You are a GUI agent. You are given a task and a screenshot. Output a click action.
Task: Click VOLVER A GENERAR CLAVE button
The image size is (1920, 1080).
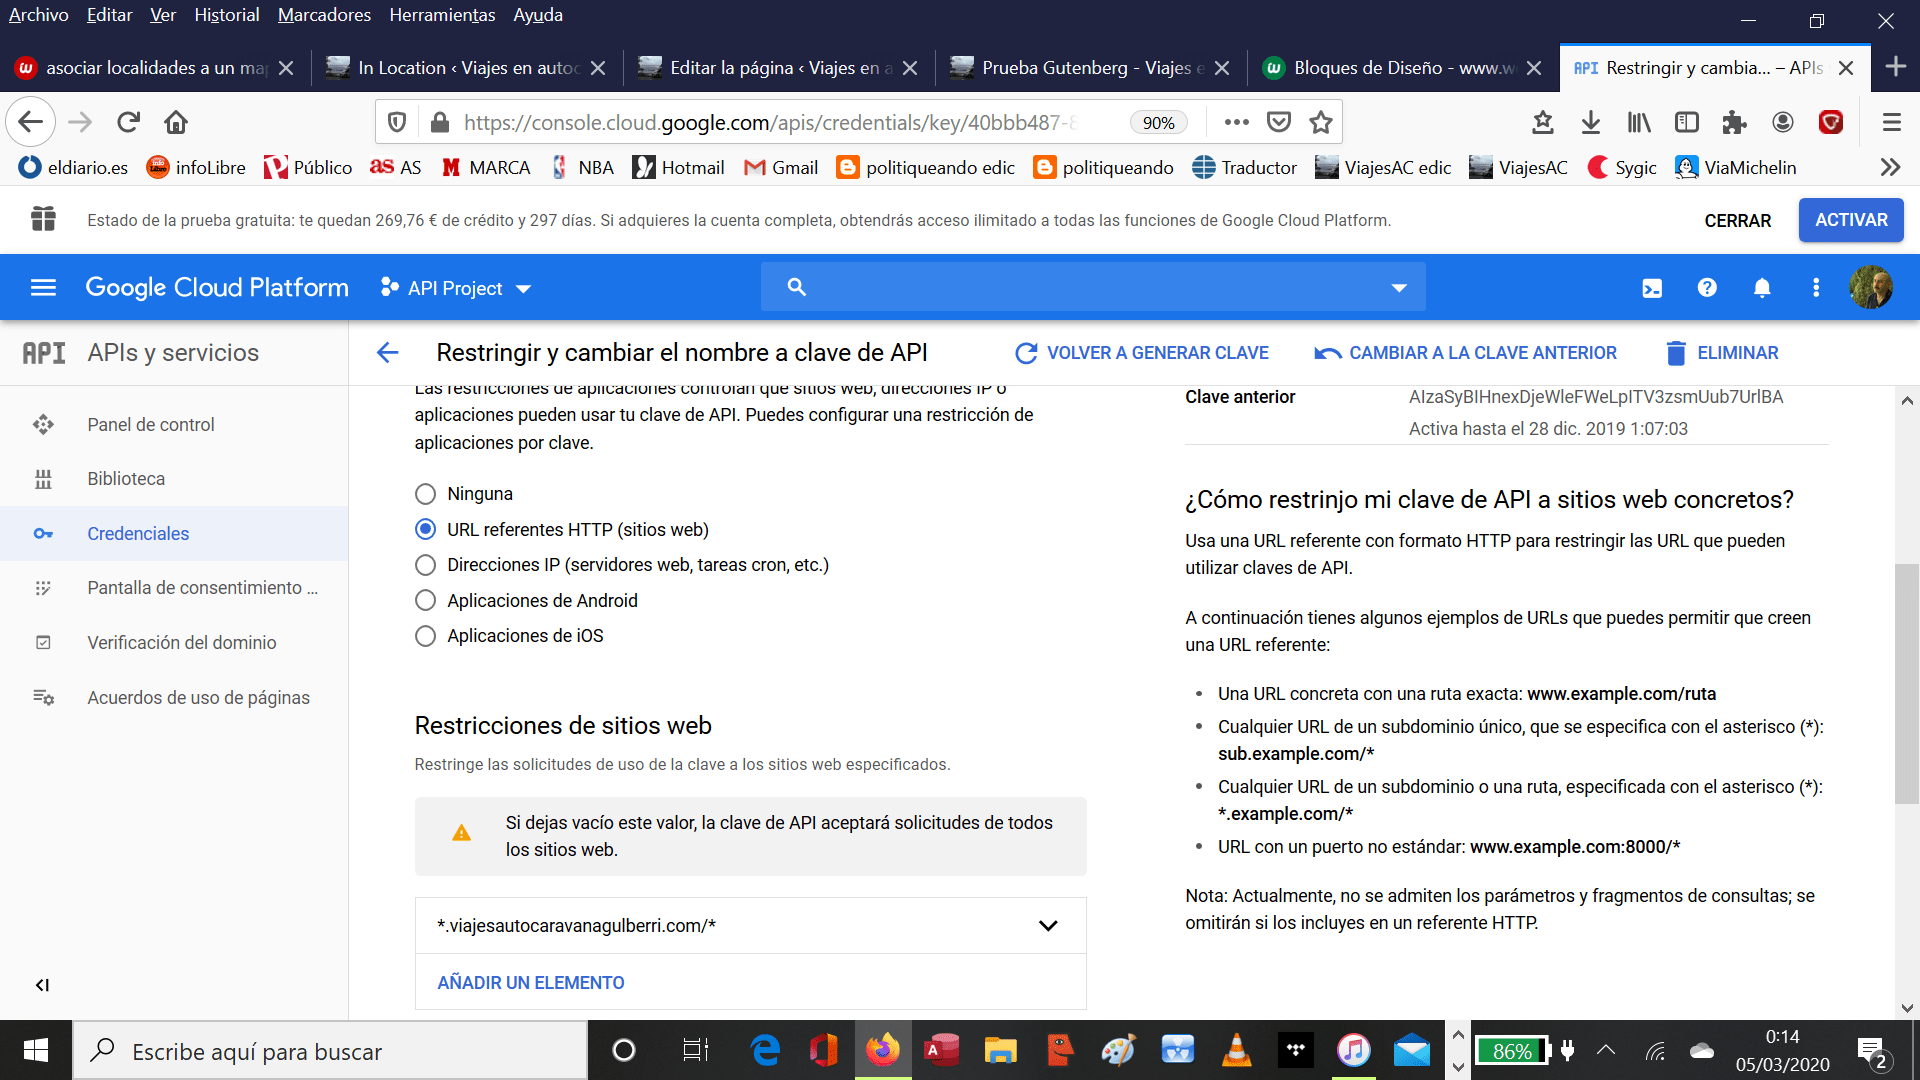[1141, 353]
